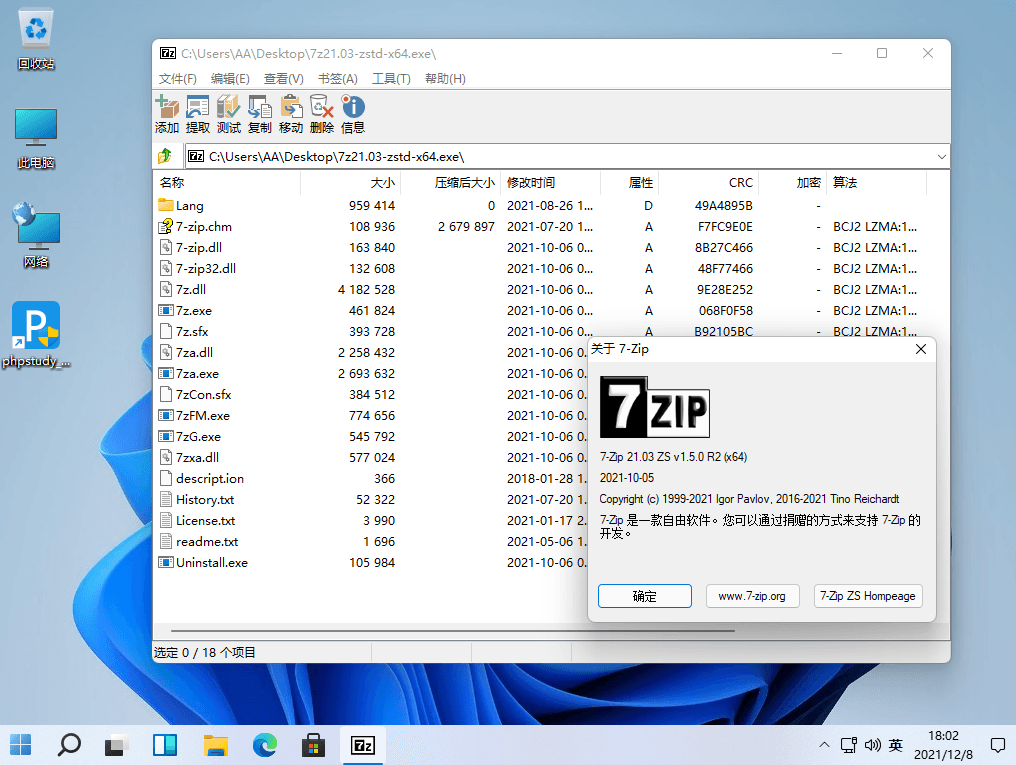Click the Info (信息) toolbar icon
1016x765 pixels.
point(353,114)
